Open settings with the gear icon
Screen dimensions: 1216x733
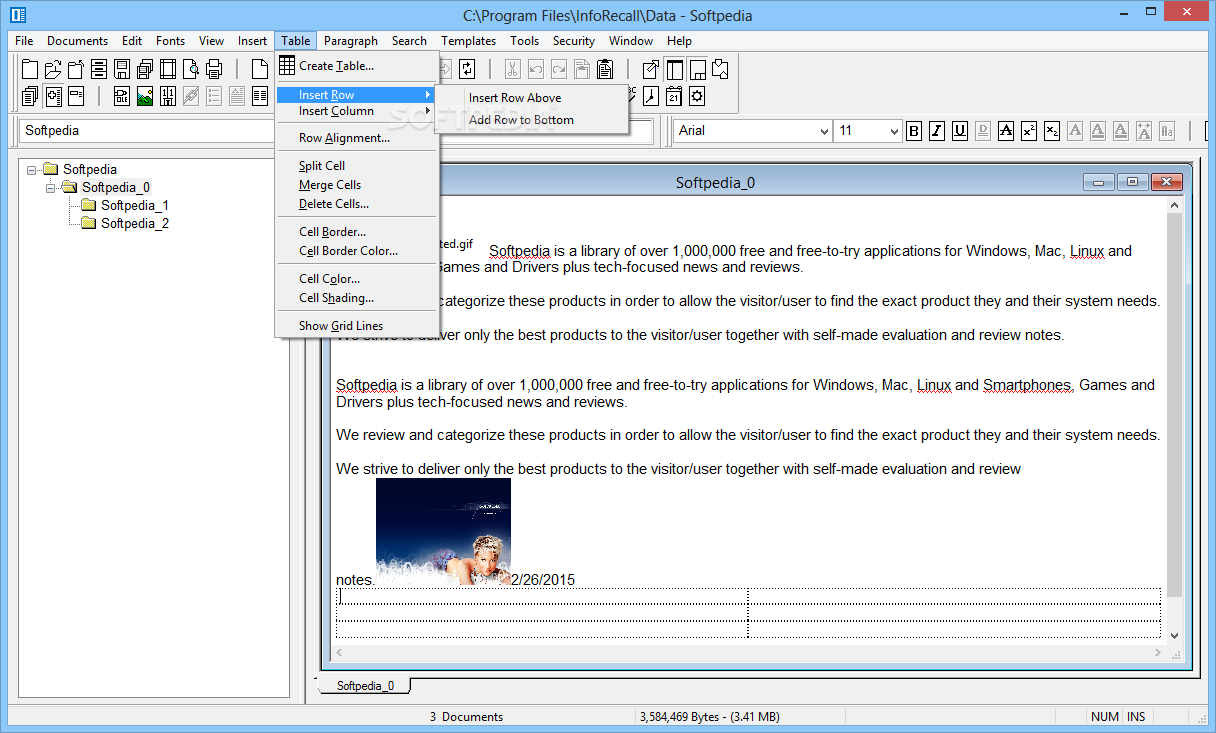[697, 96]
